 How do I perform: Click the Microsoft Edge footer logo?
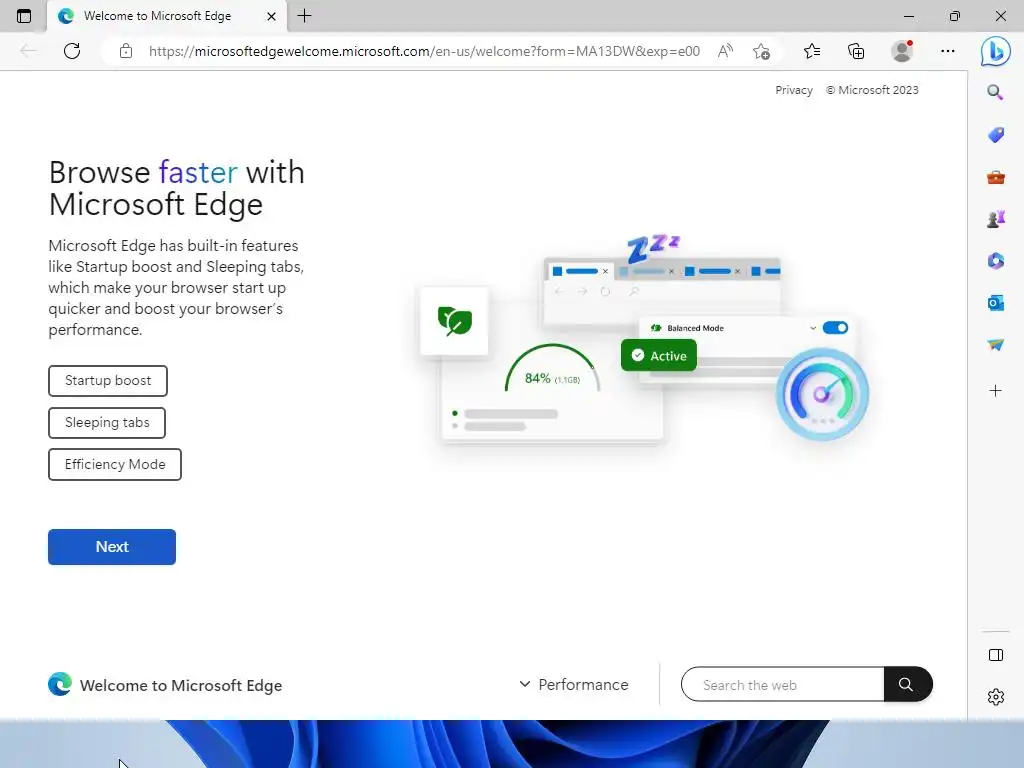click(x=59, y=684)
